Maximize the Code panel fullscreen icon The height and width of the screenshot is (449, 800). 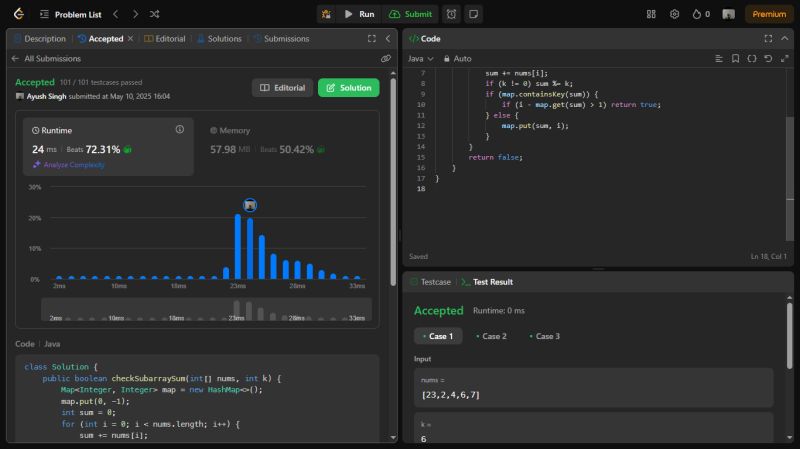768,38
